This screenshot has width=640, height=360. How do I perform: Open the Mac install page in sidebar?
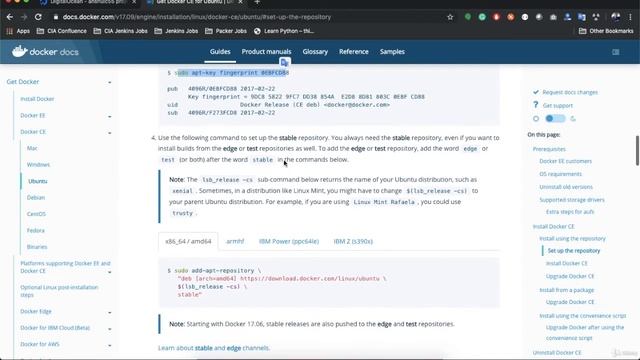[x=32, y=148]
